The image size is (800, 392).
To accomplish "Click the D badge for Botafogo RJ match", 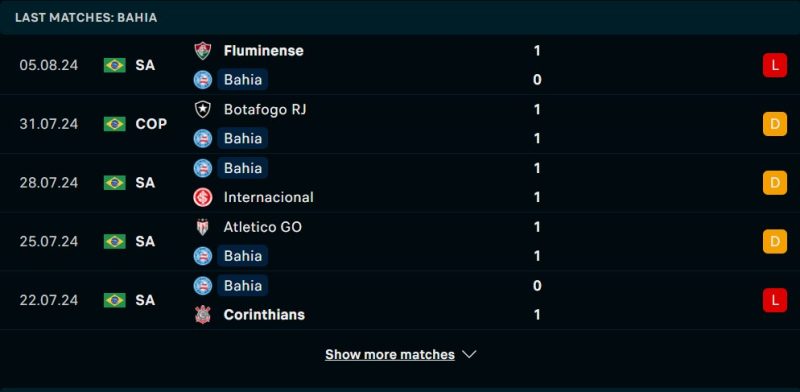I will click(x=774, y=124).
